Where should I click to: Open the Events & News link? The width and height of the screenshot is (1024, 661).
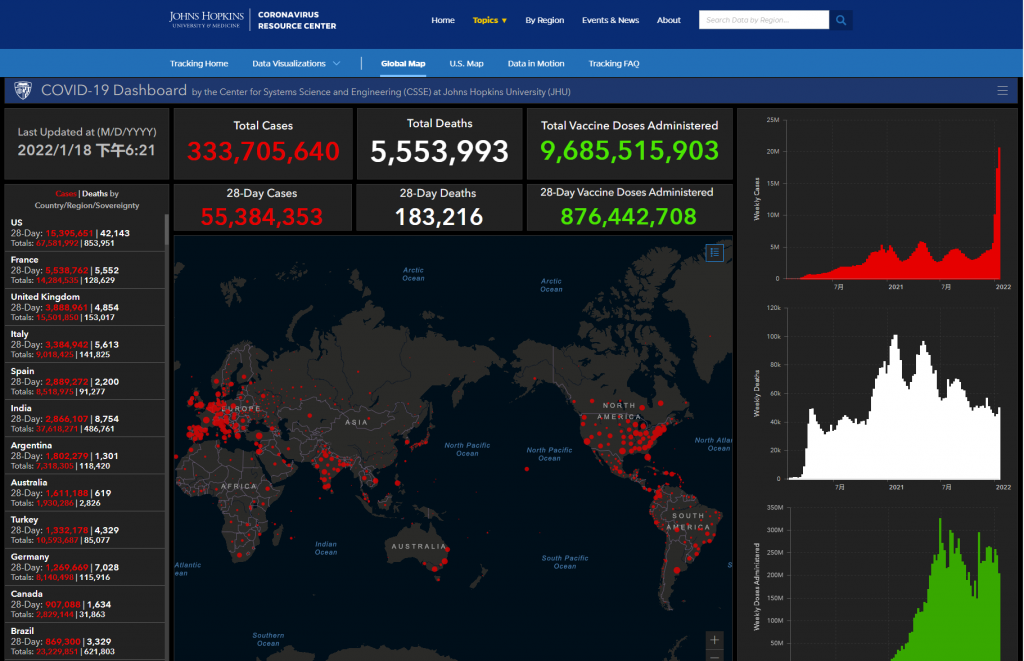610,20
